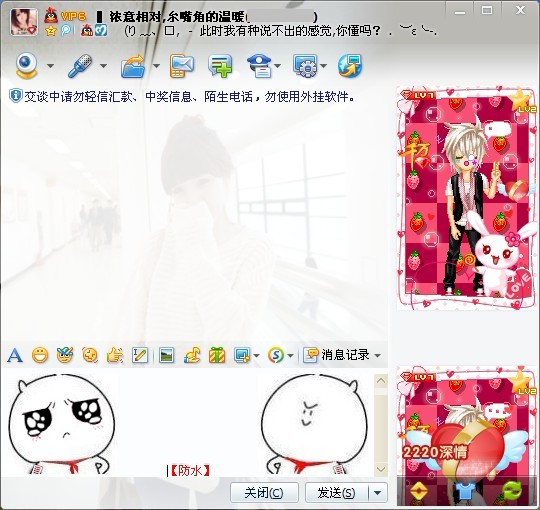Start a voice call with microphone icon

point(80,65)
